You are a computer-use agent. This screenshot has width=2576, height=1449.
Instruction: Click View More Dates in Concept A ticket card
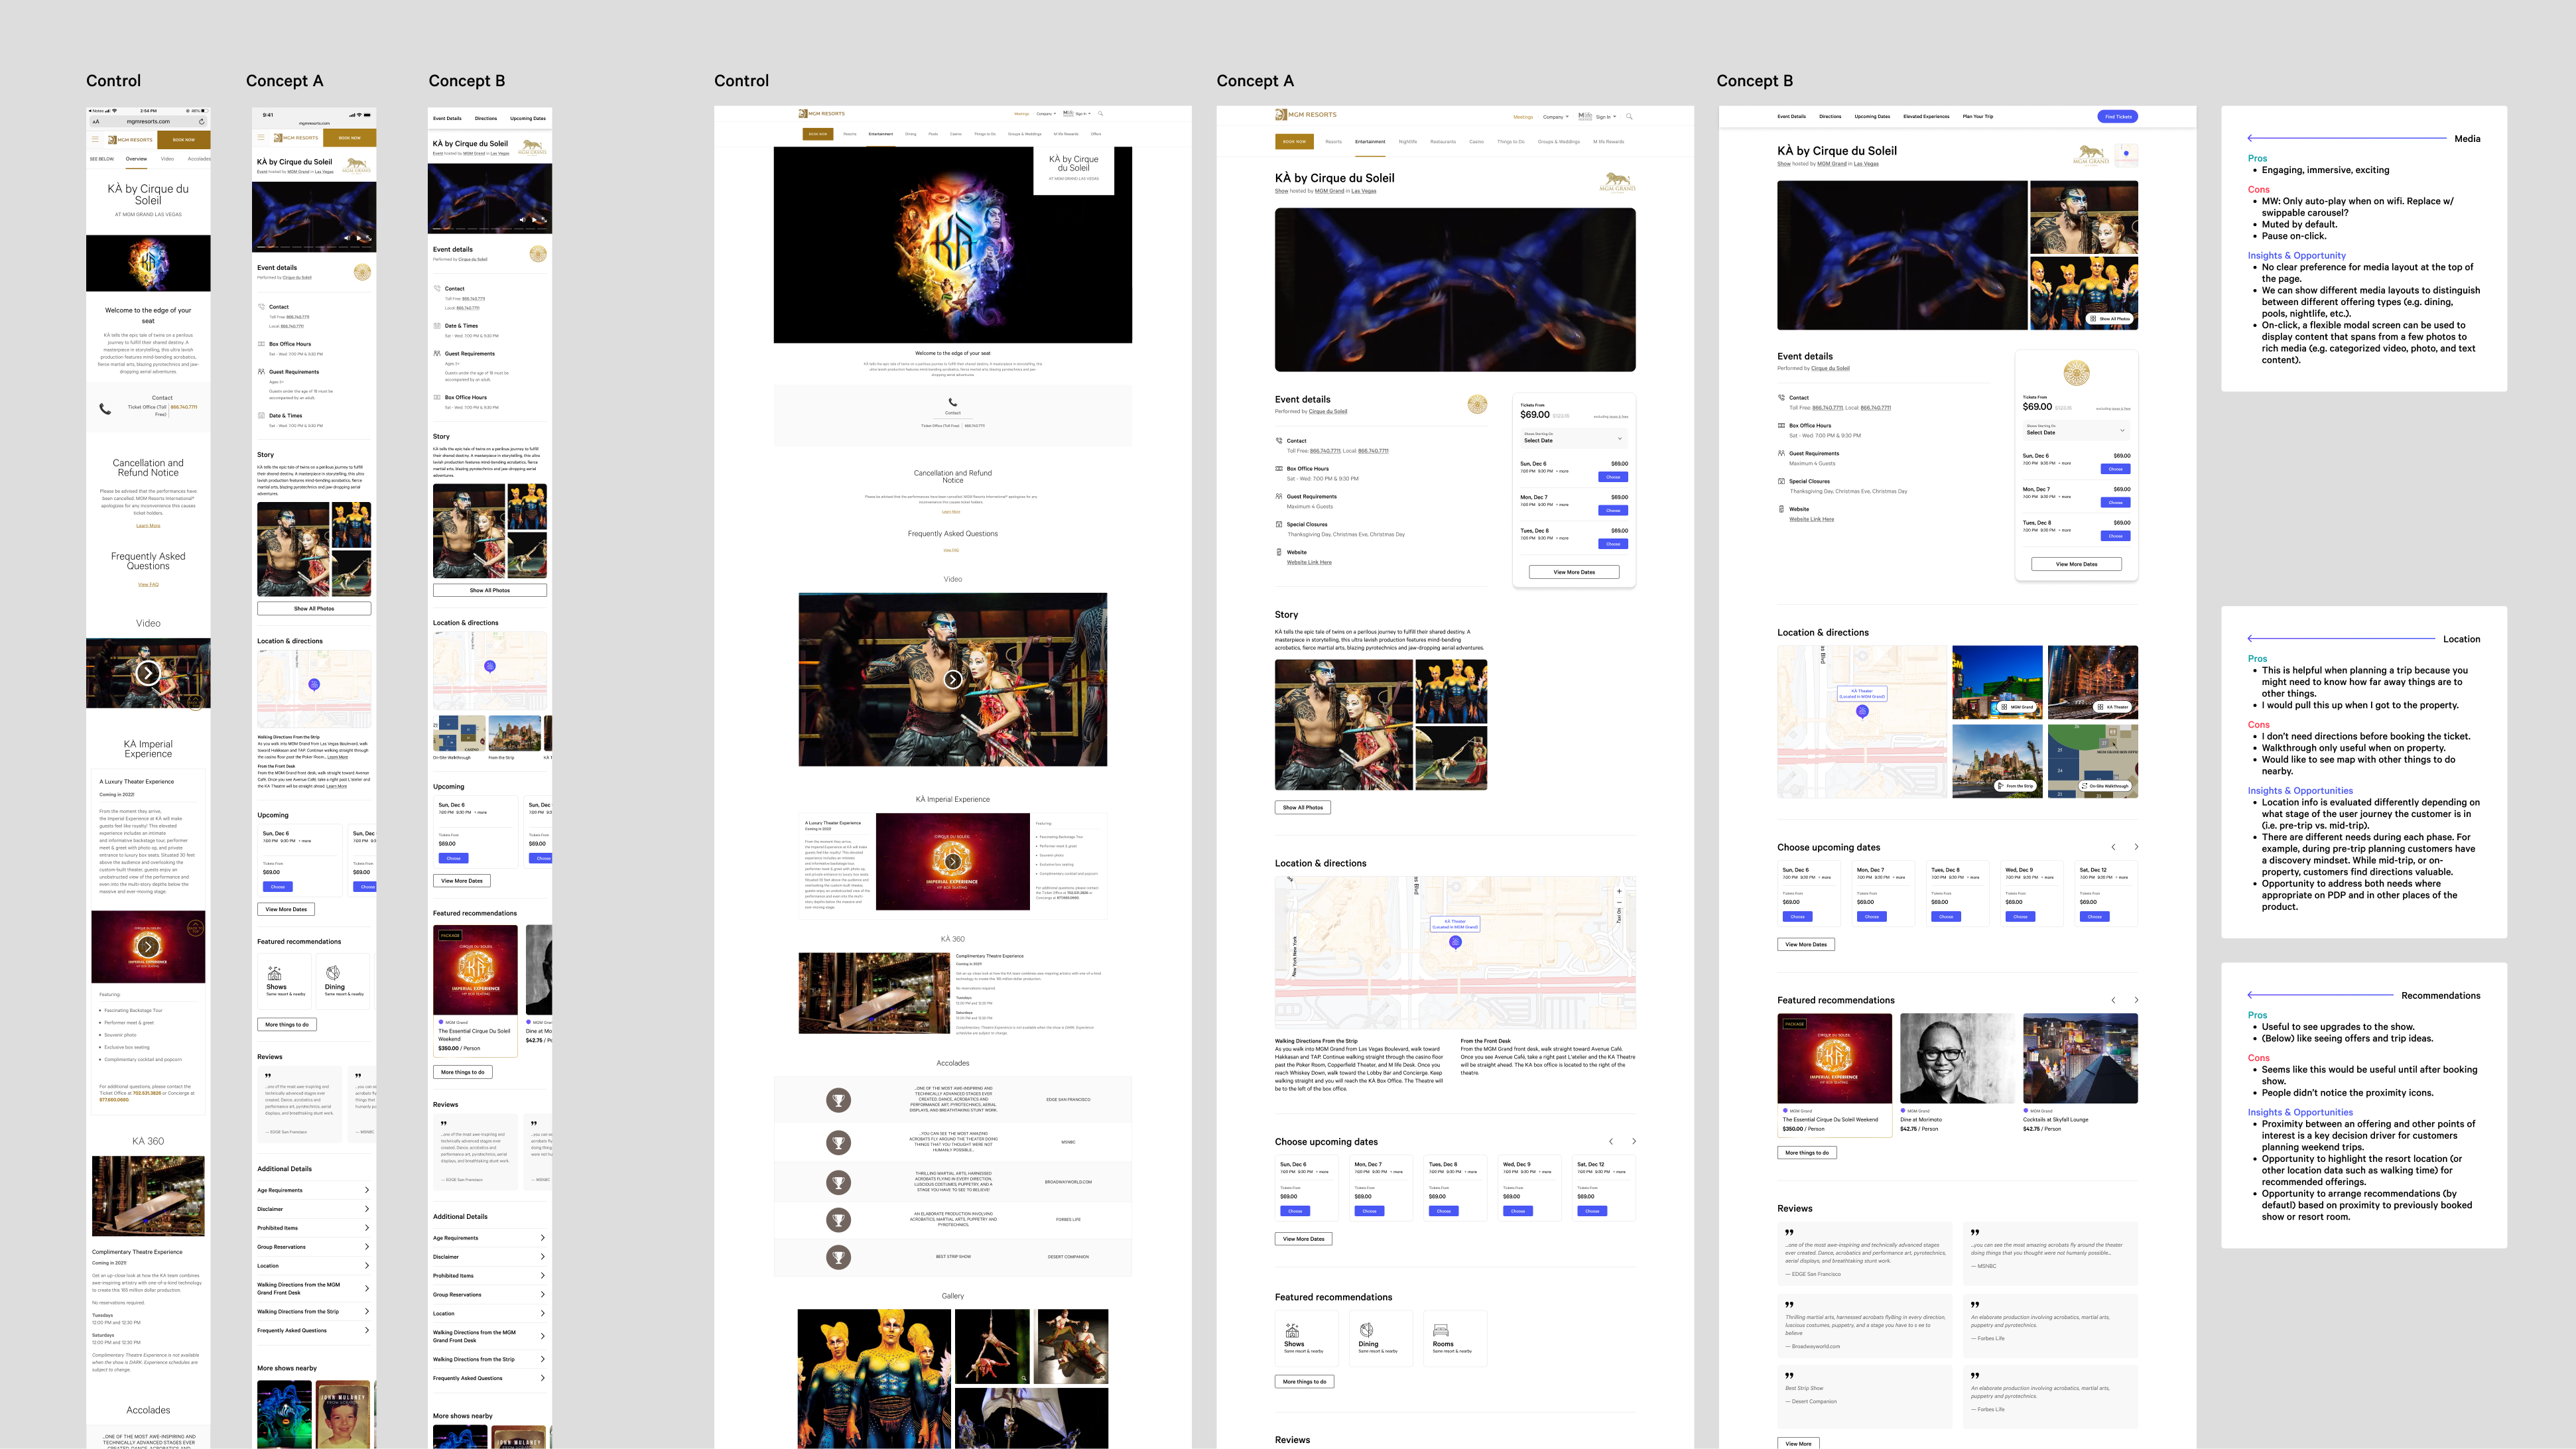(1574, 572)
